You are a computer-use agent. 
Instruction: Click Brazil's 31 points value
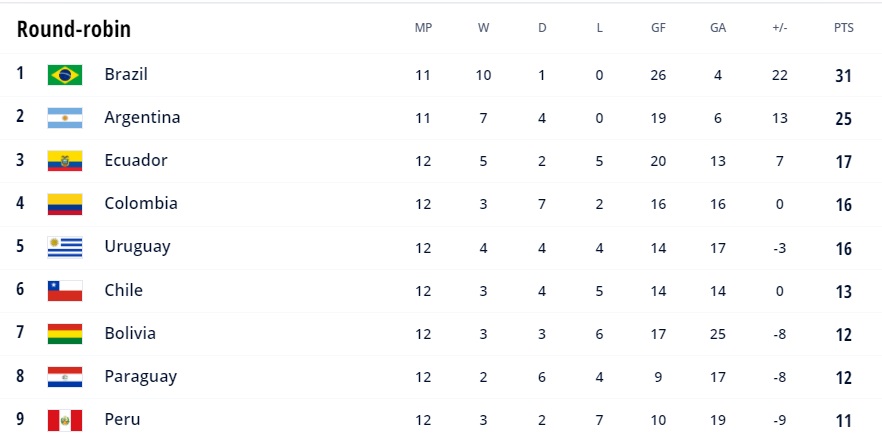[843, 75]
